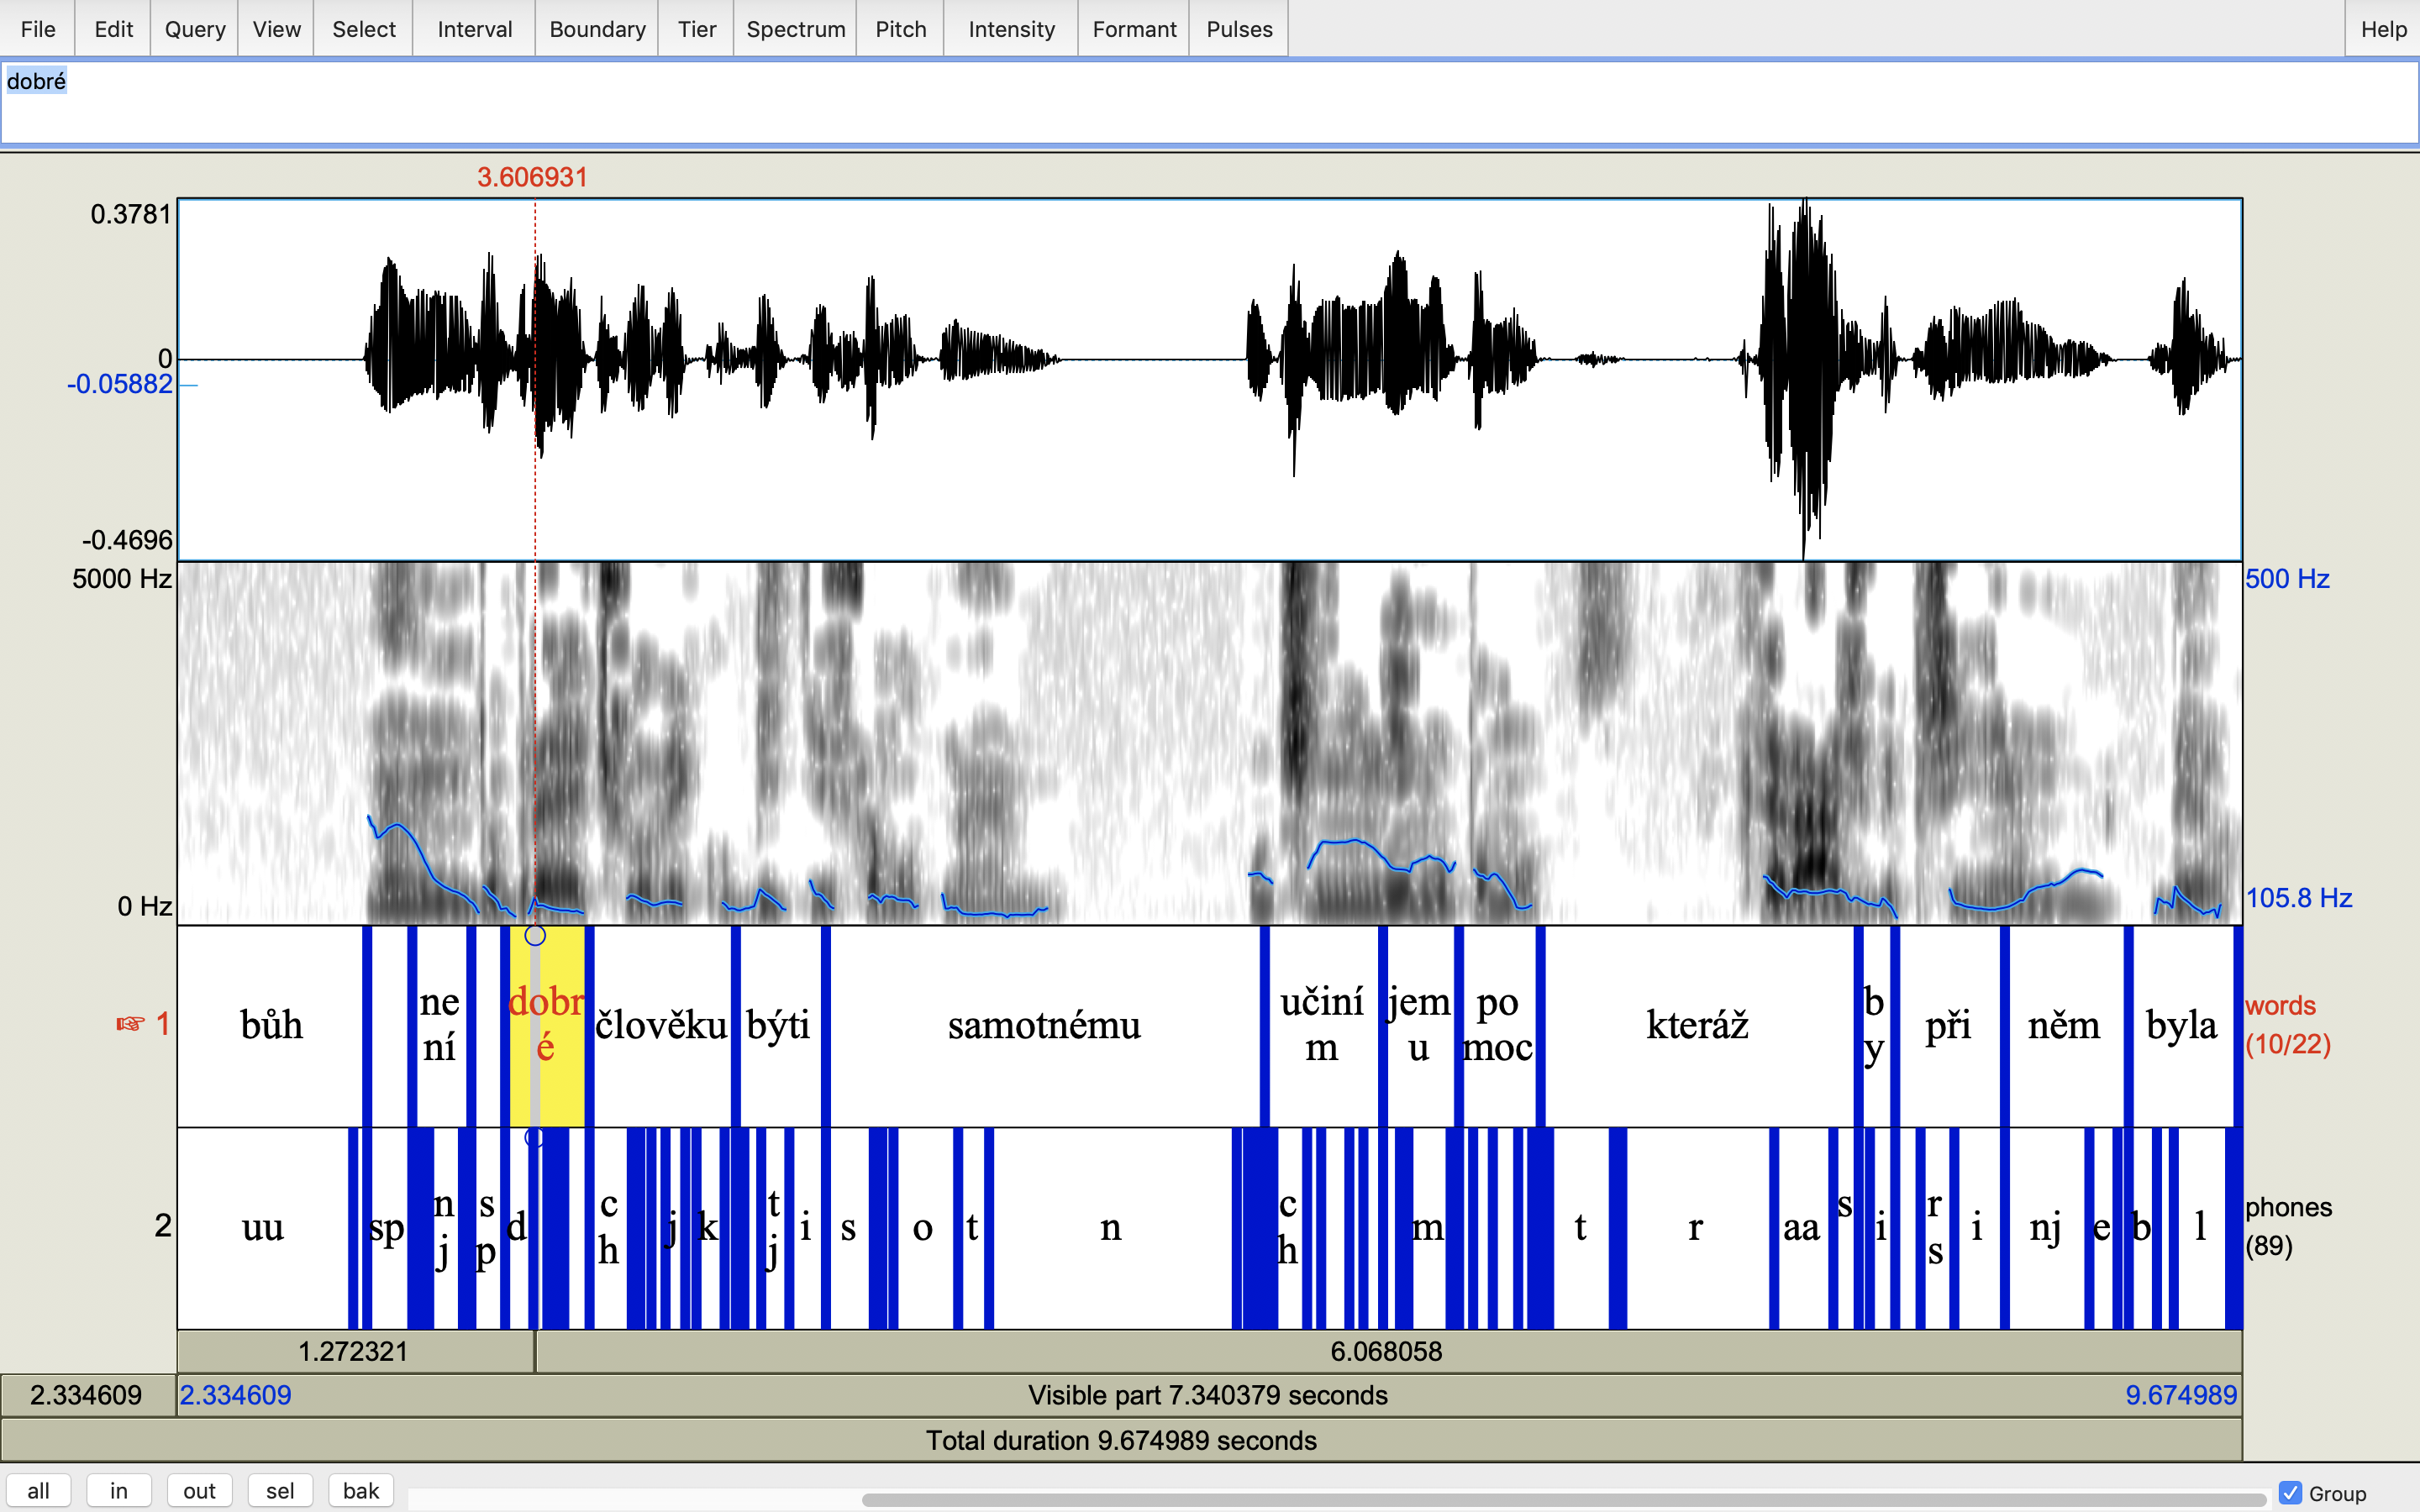The height and width of the screenshot is (1512, 2420).
Task: Open the Interval menu
Action: 474,29
